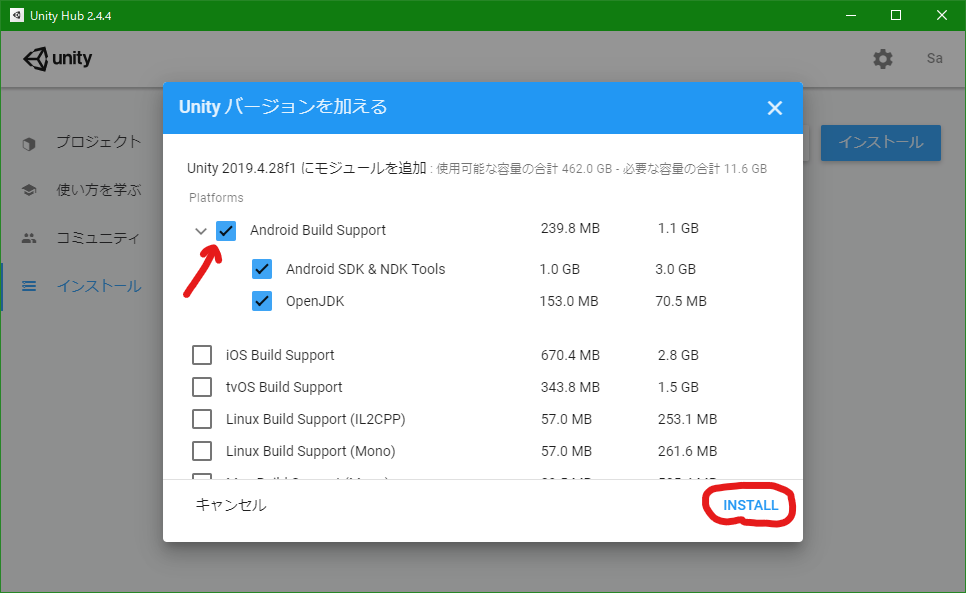Click the 670.4 MB iOS download size

[x=570, y=355]
